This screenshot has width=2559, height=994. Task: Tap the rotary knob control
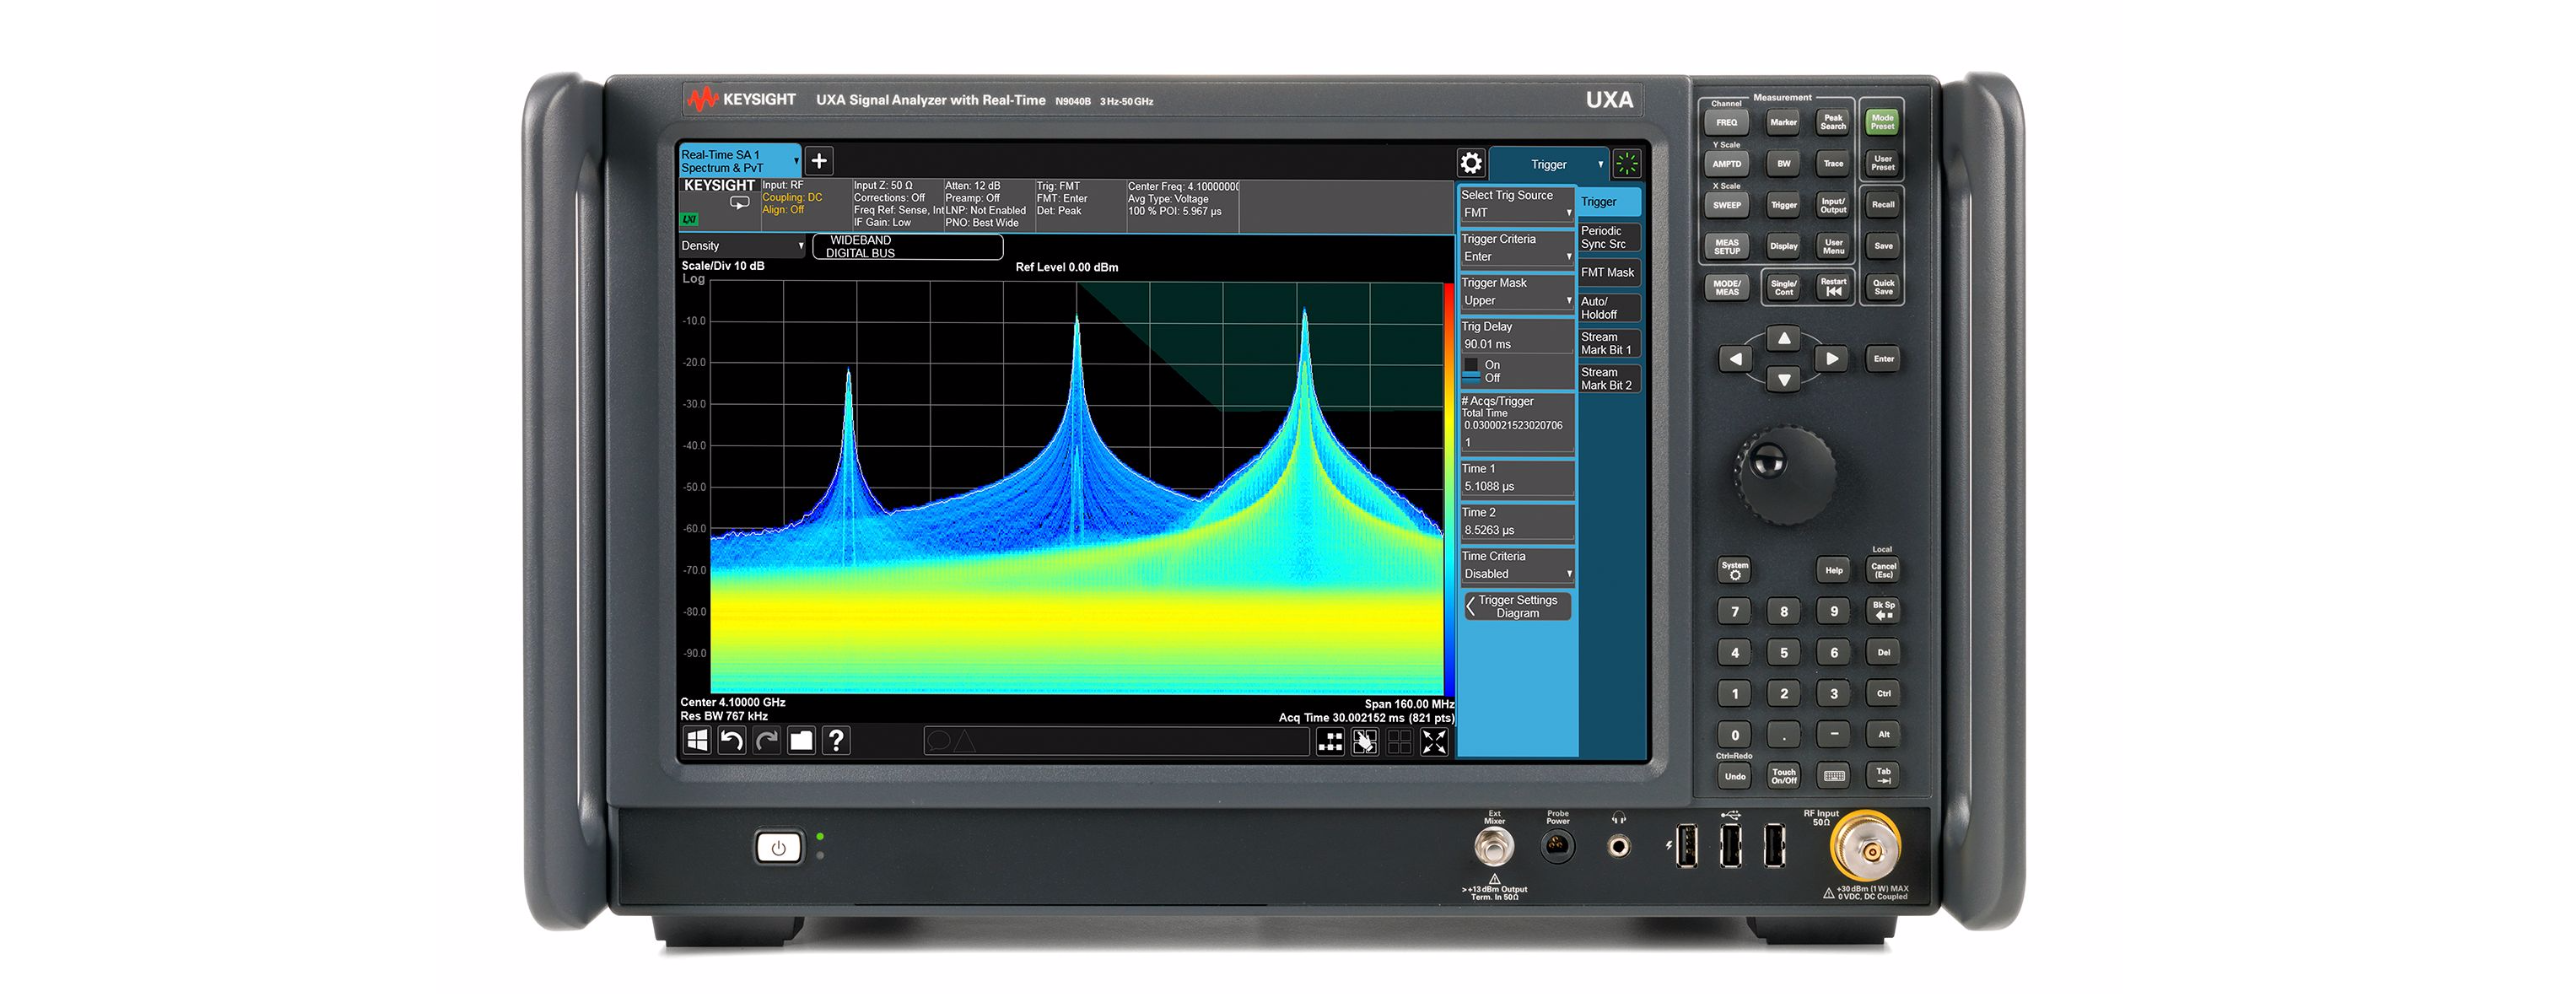[1783, 474]
